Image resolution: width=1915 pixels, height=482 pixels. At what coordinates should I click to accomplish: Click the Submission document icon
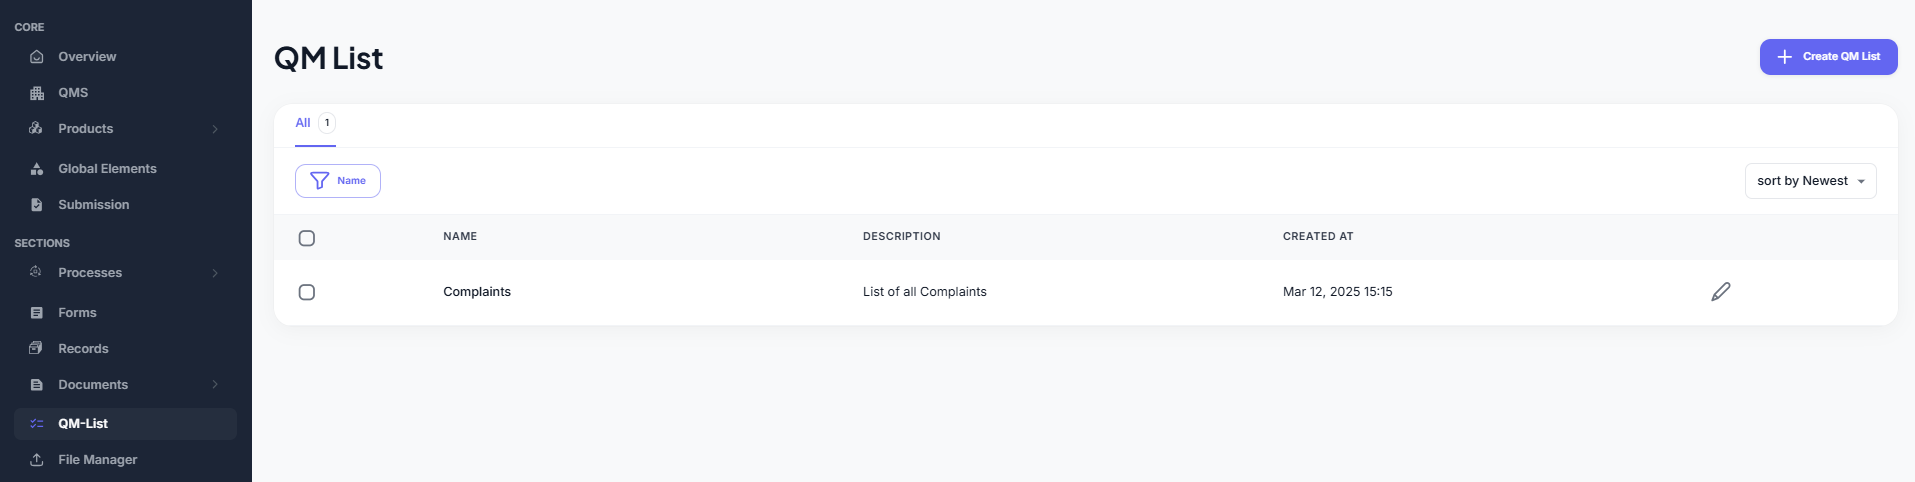(x=37, y=205)
